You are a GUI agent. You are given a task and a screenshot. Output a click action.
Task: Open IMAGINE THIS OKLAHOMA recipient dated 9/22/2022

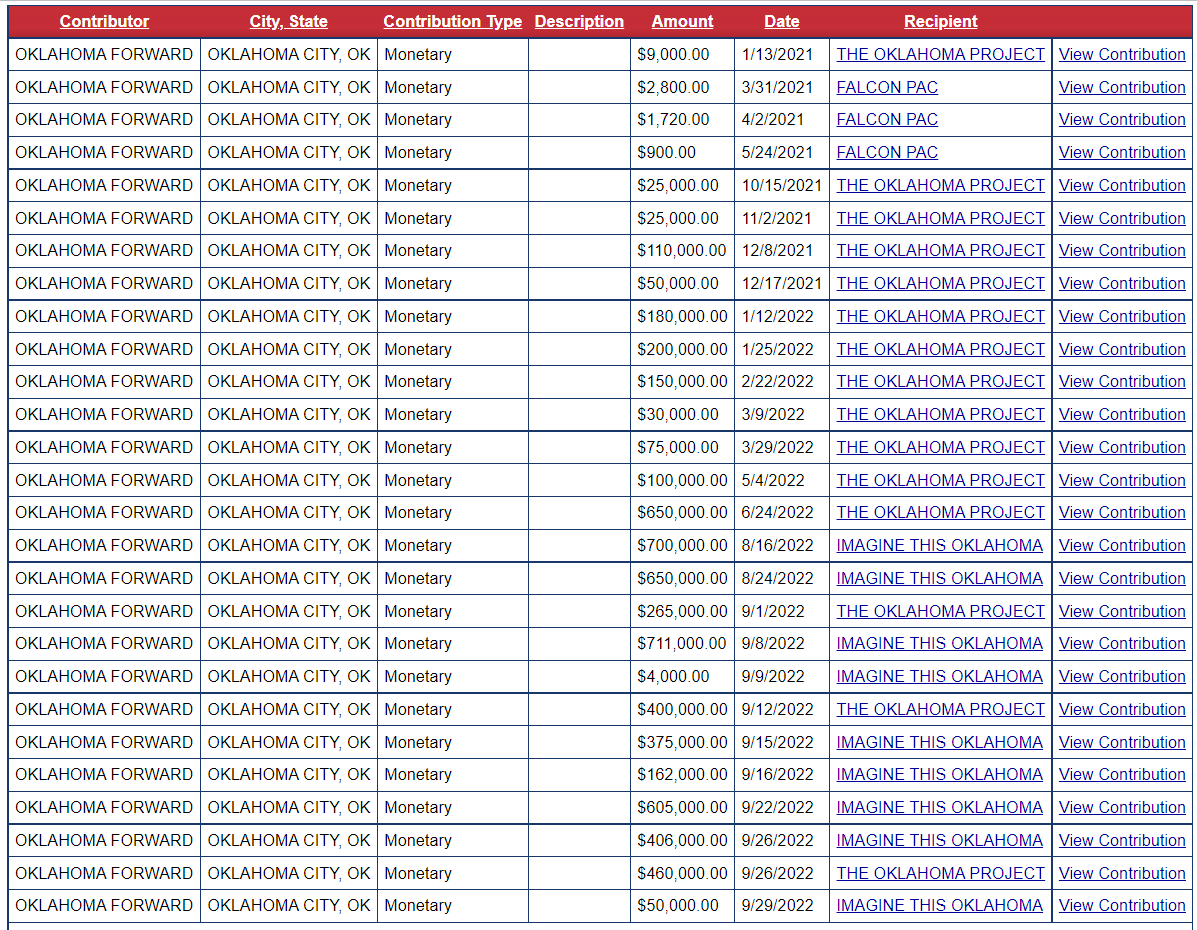tap(940, 807)
